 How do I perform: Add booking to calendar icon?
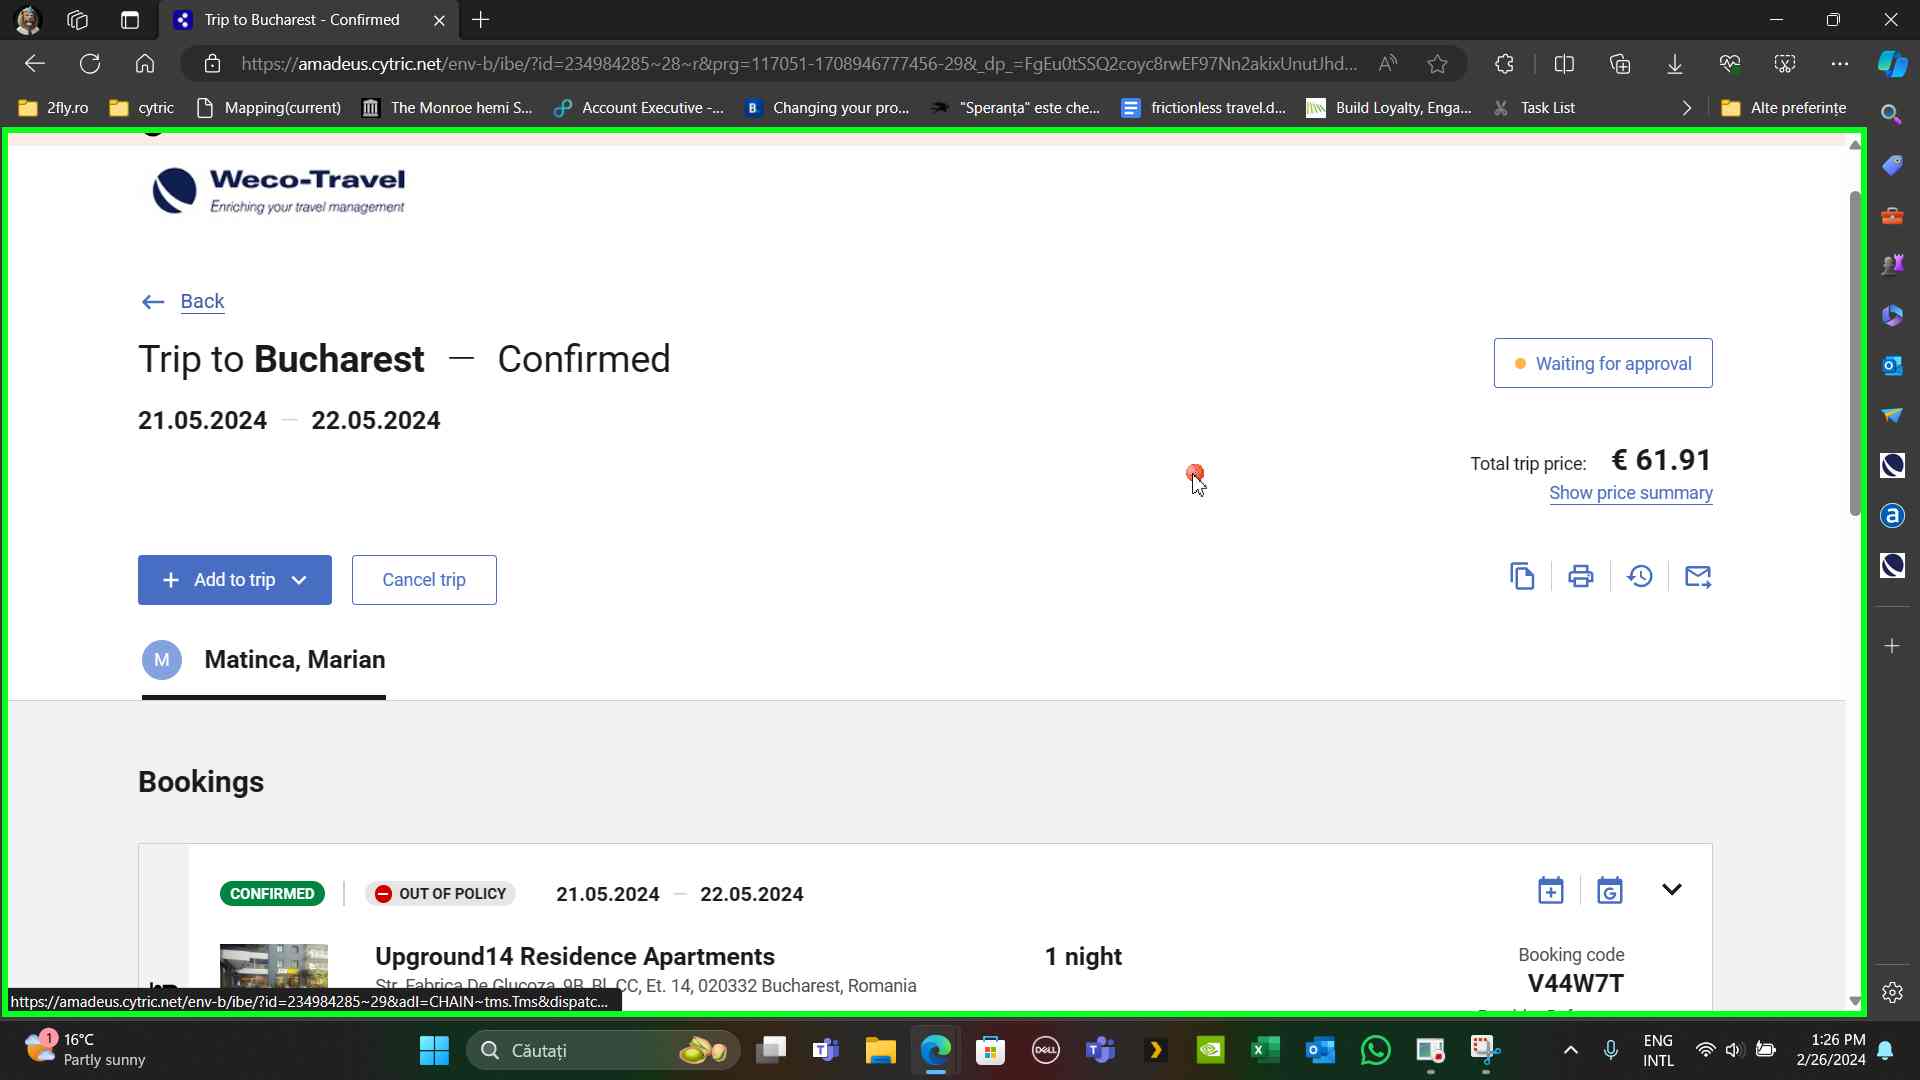1551,890
